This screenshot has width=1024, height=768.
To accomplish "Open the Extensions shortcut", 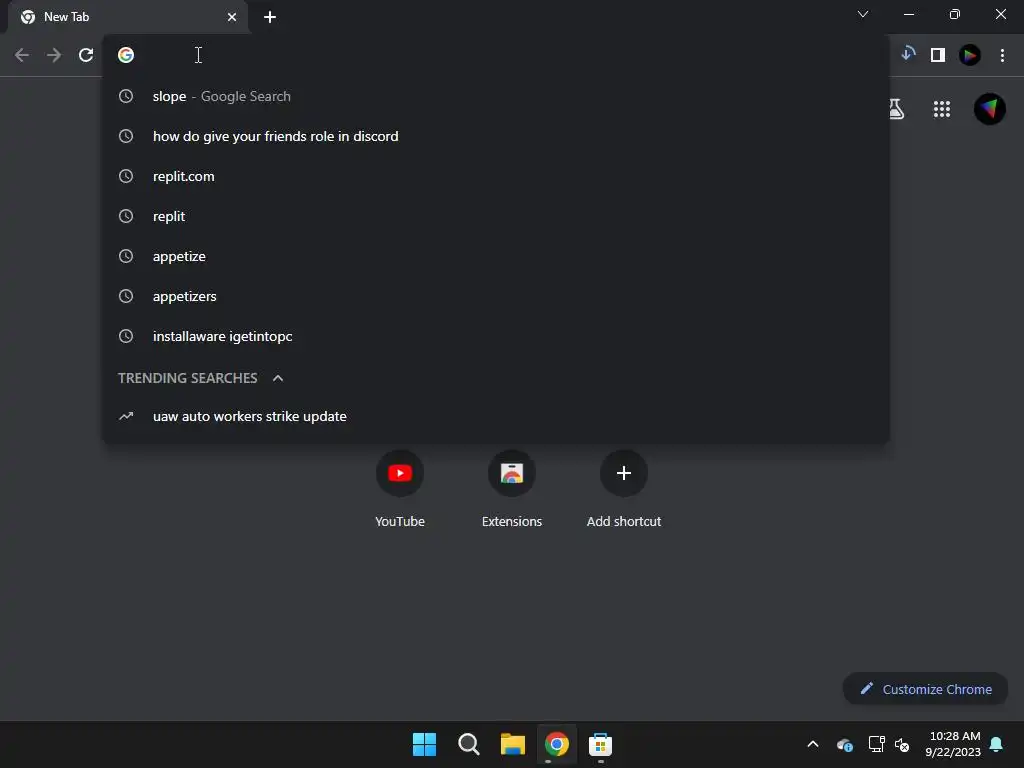I will click(x=512, y=488).
